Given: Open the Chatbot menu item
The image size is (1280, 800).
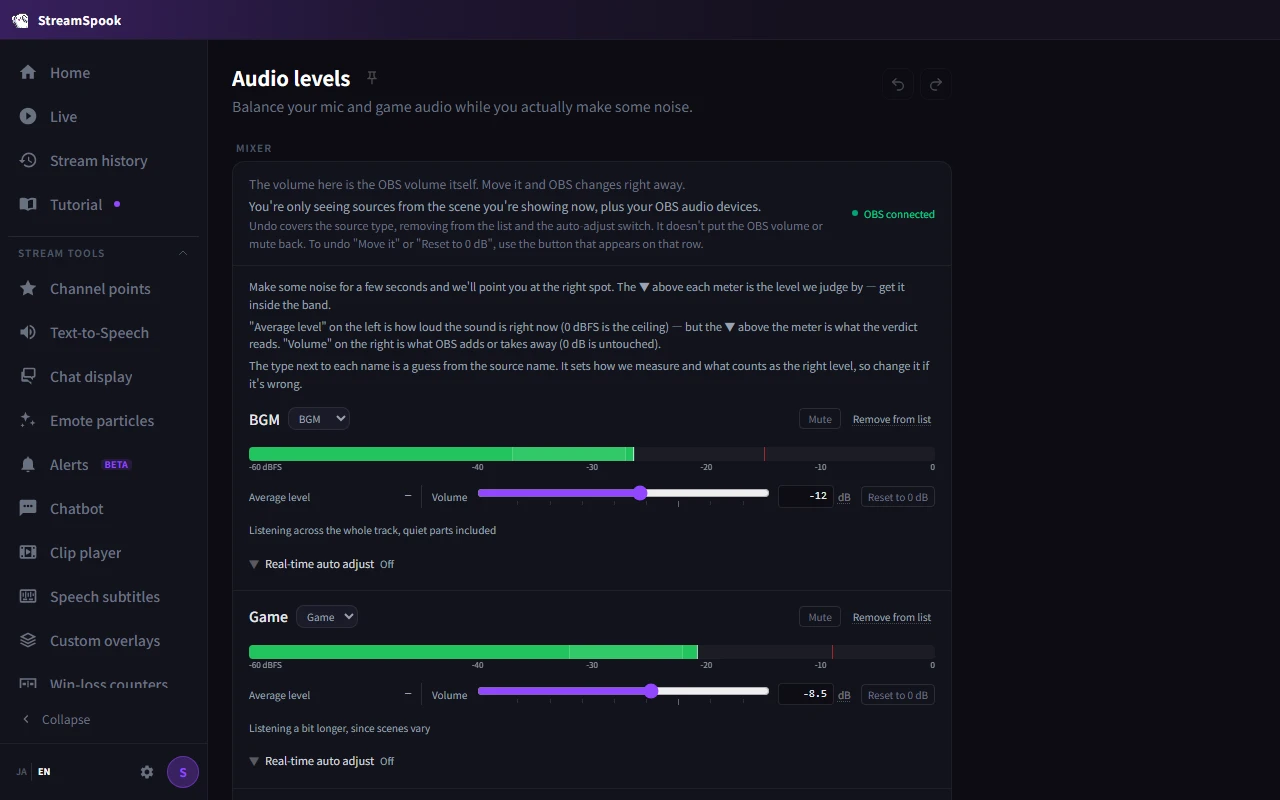Looking at the screenshot, I should 104,508.
